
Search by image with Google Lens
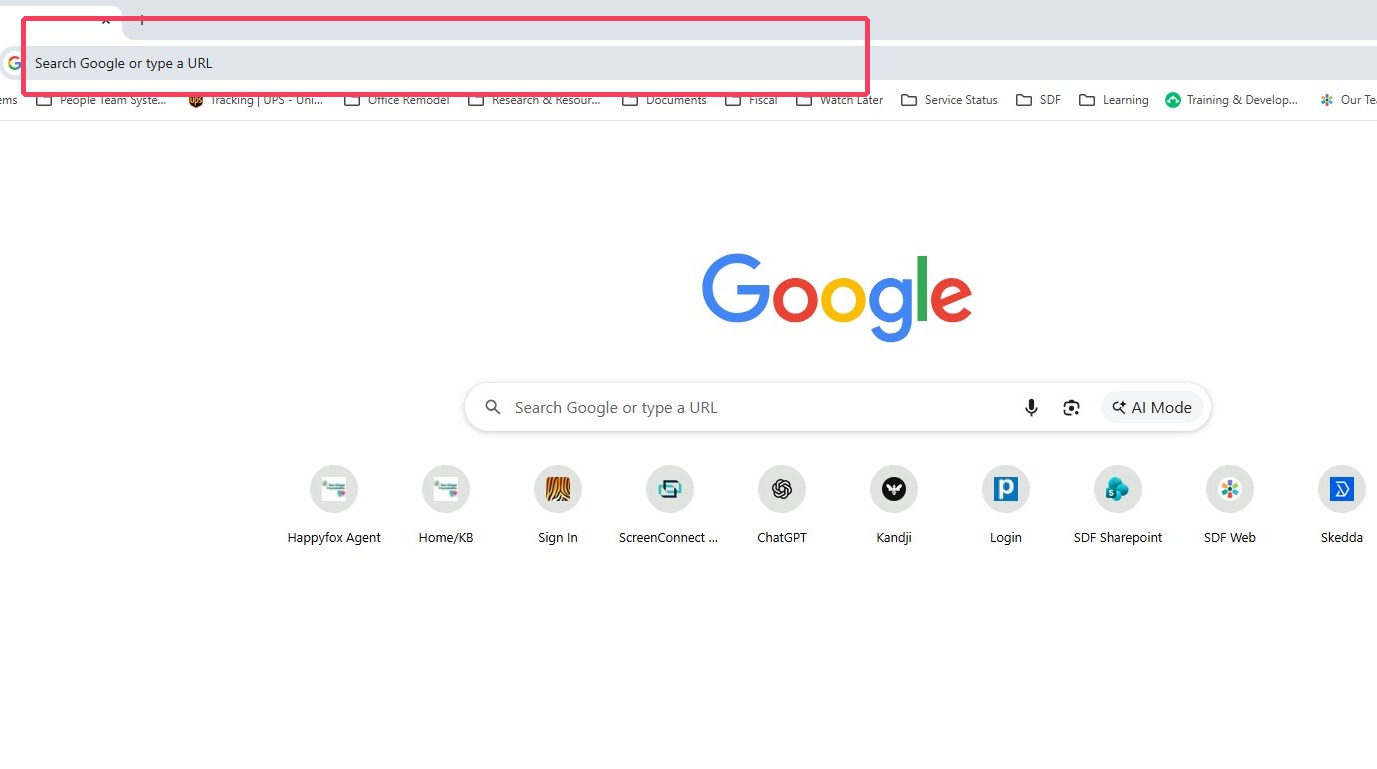pyautogui.click(x=1072, y=408)
